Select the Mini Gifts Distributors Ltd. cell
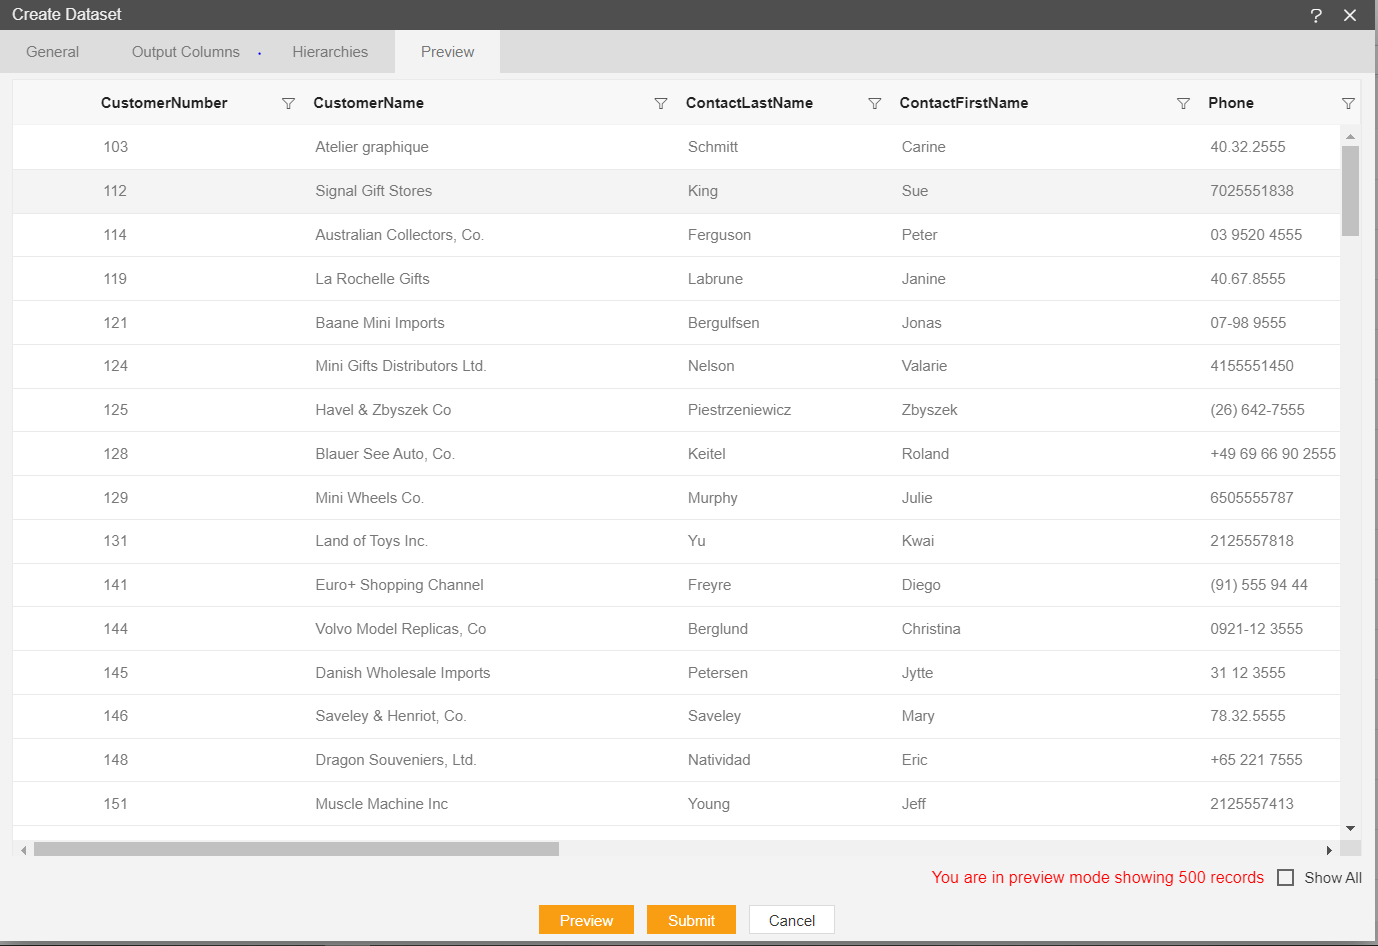 click(x=401, y=366)
